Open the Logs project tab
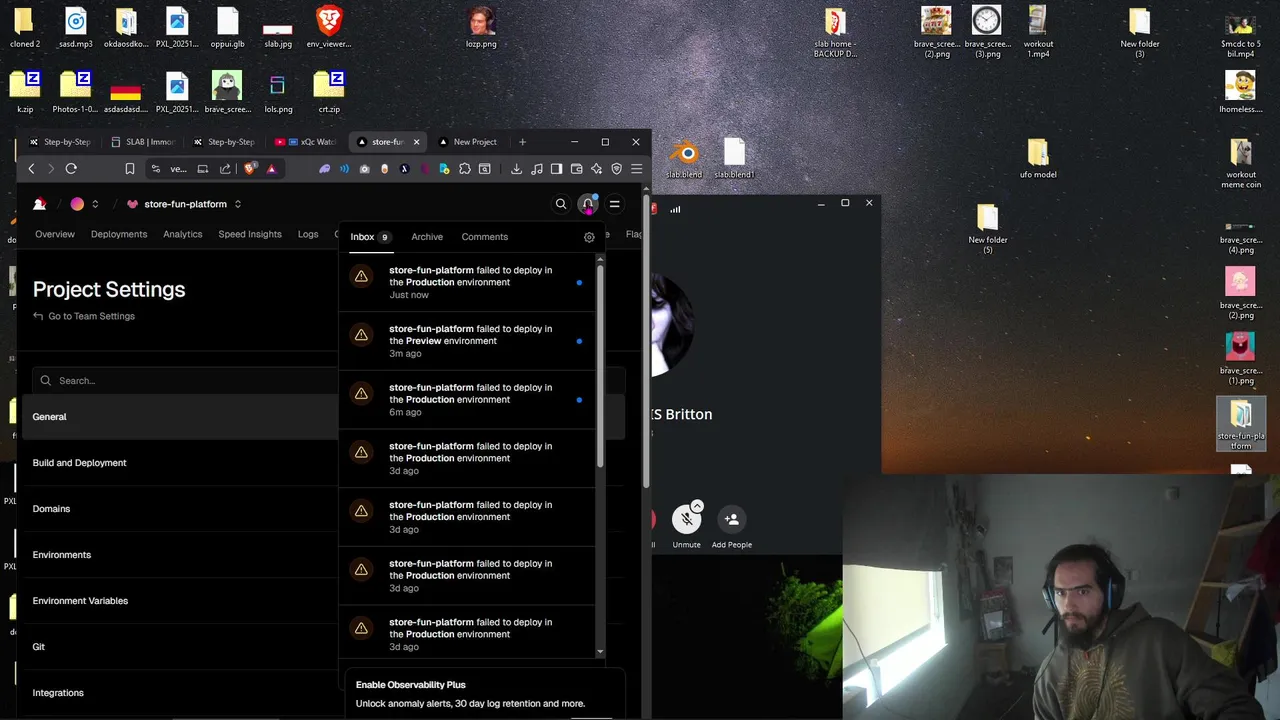The image size is (1280, 720). coord(308,234)
